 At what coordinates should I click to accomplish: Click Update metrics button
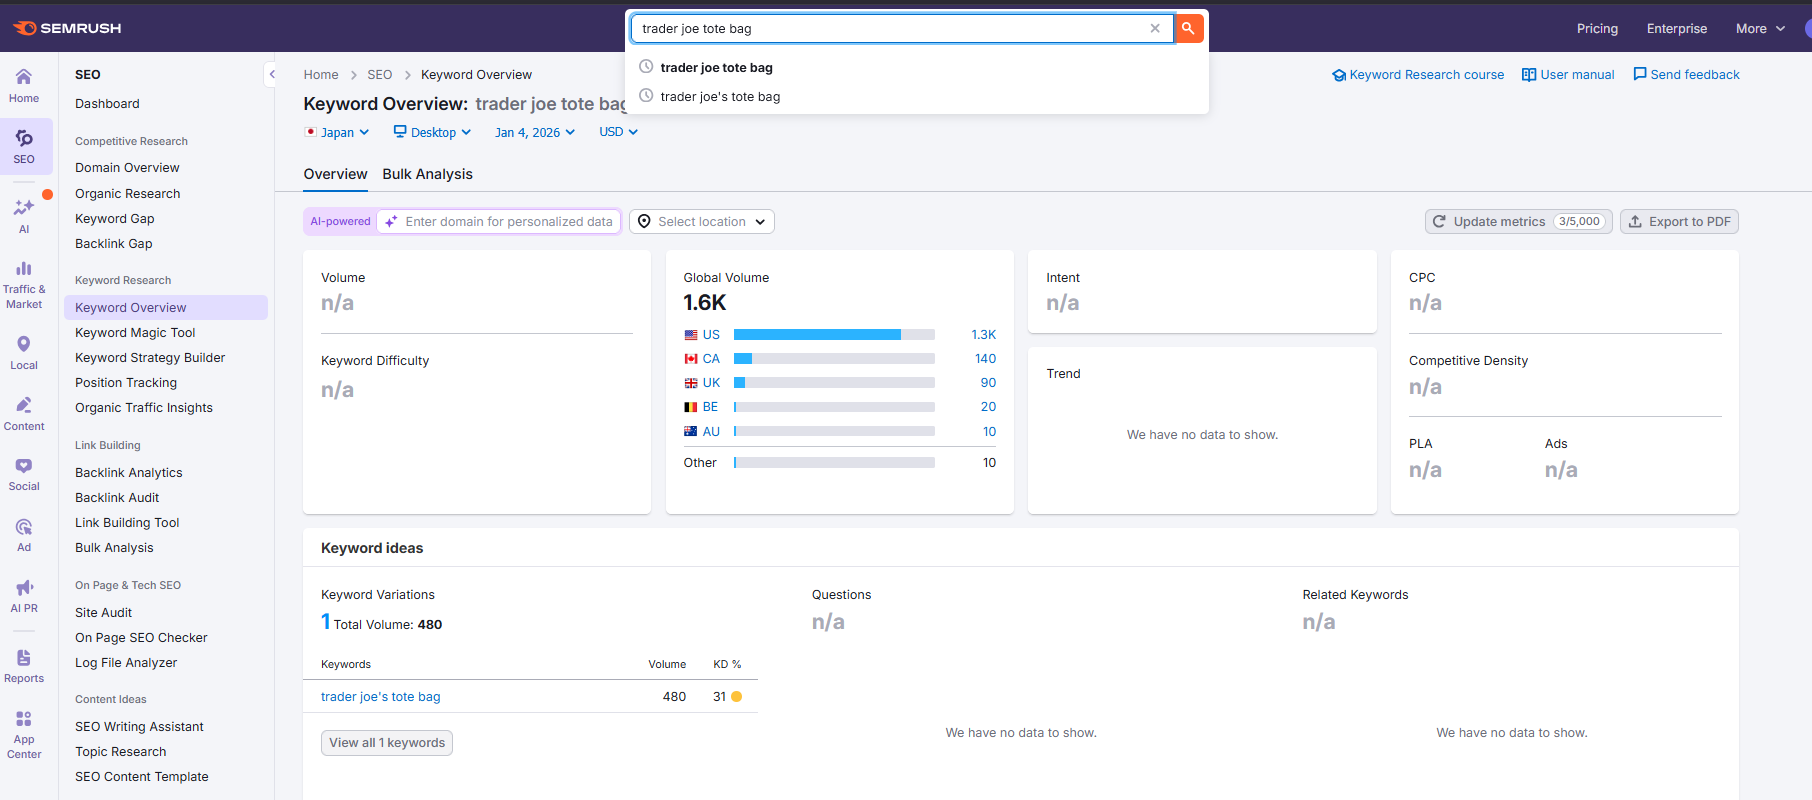1518,222
